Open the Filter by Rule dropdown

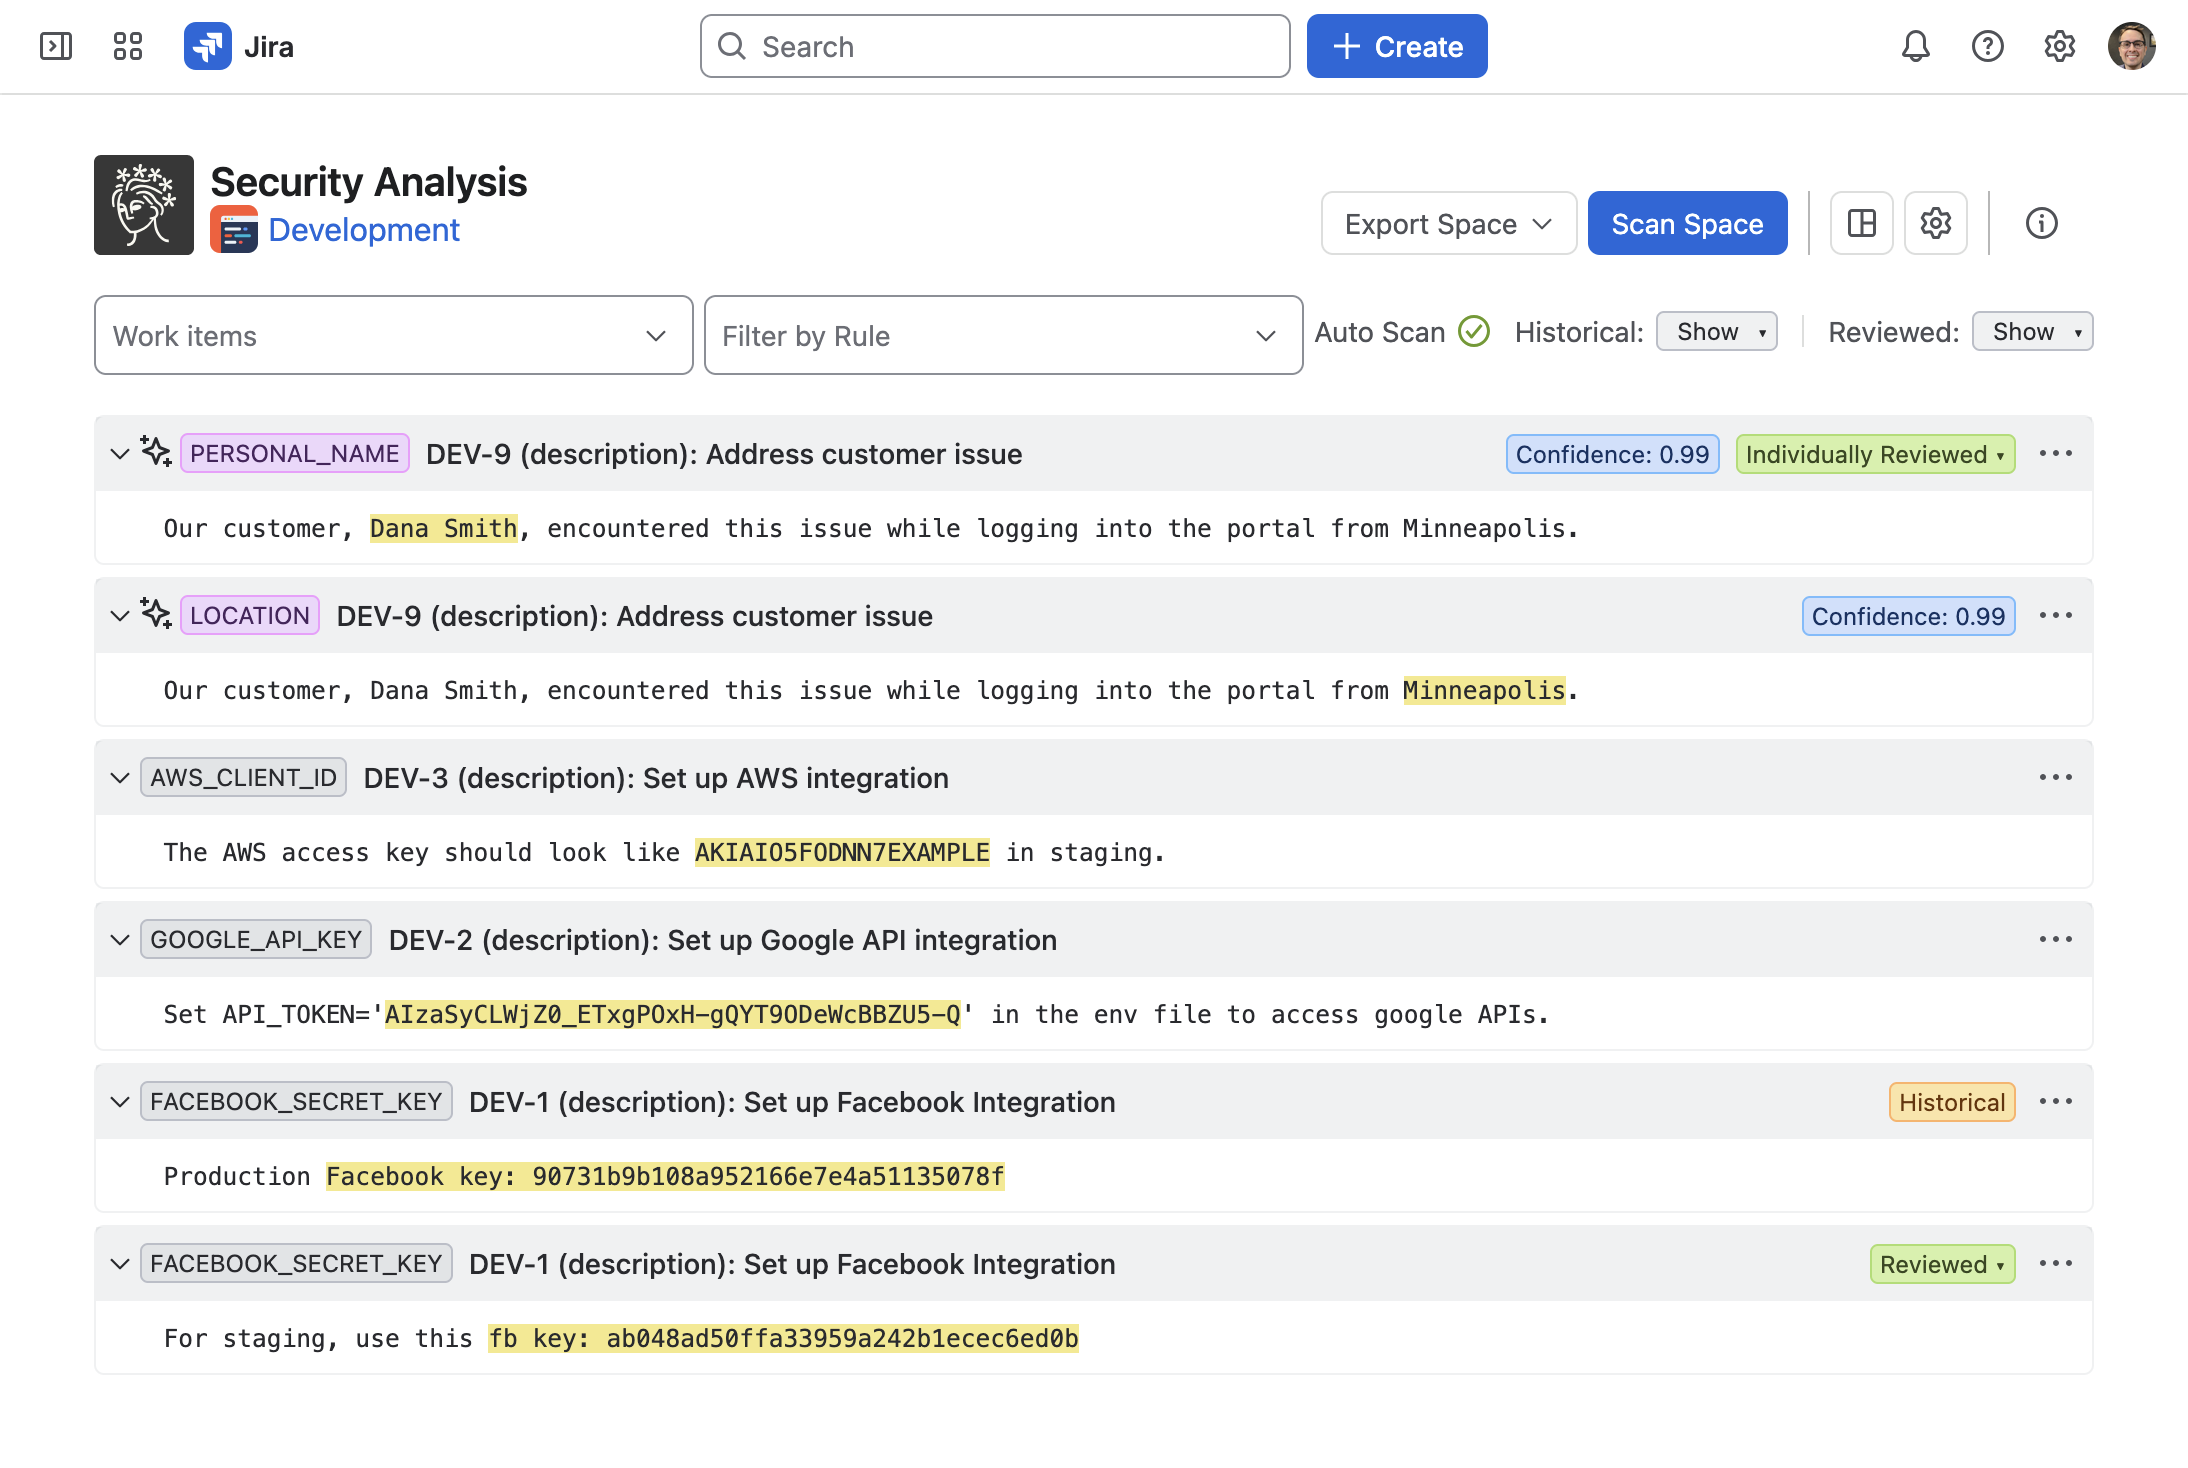click(x=1003, y=335)
